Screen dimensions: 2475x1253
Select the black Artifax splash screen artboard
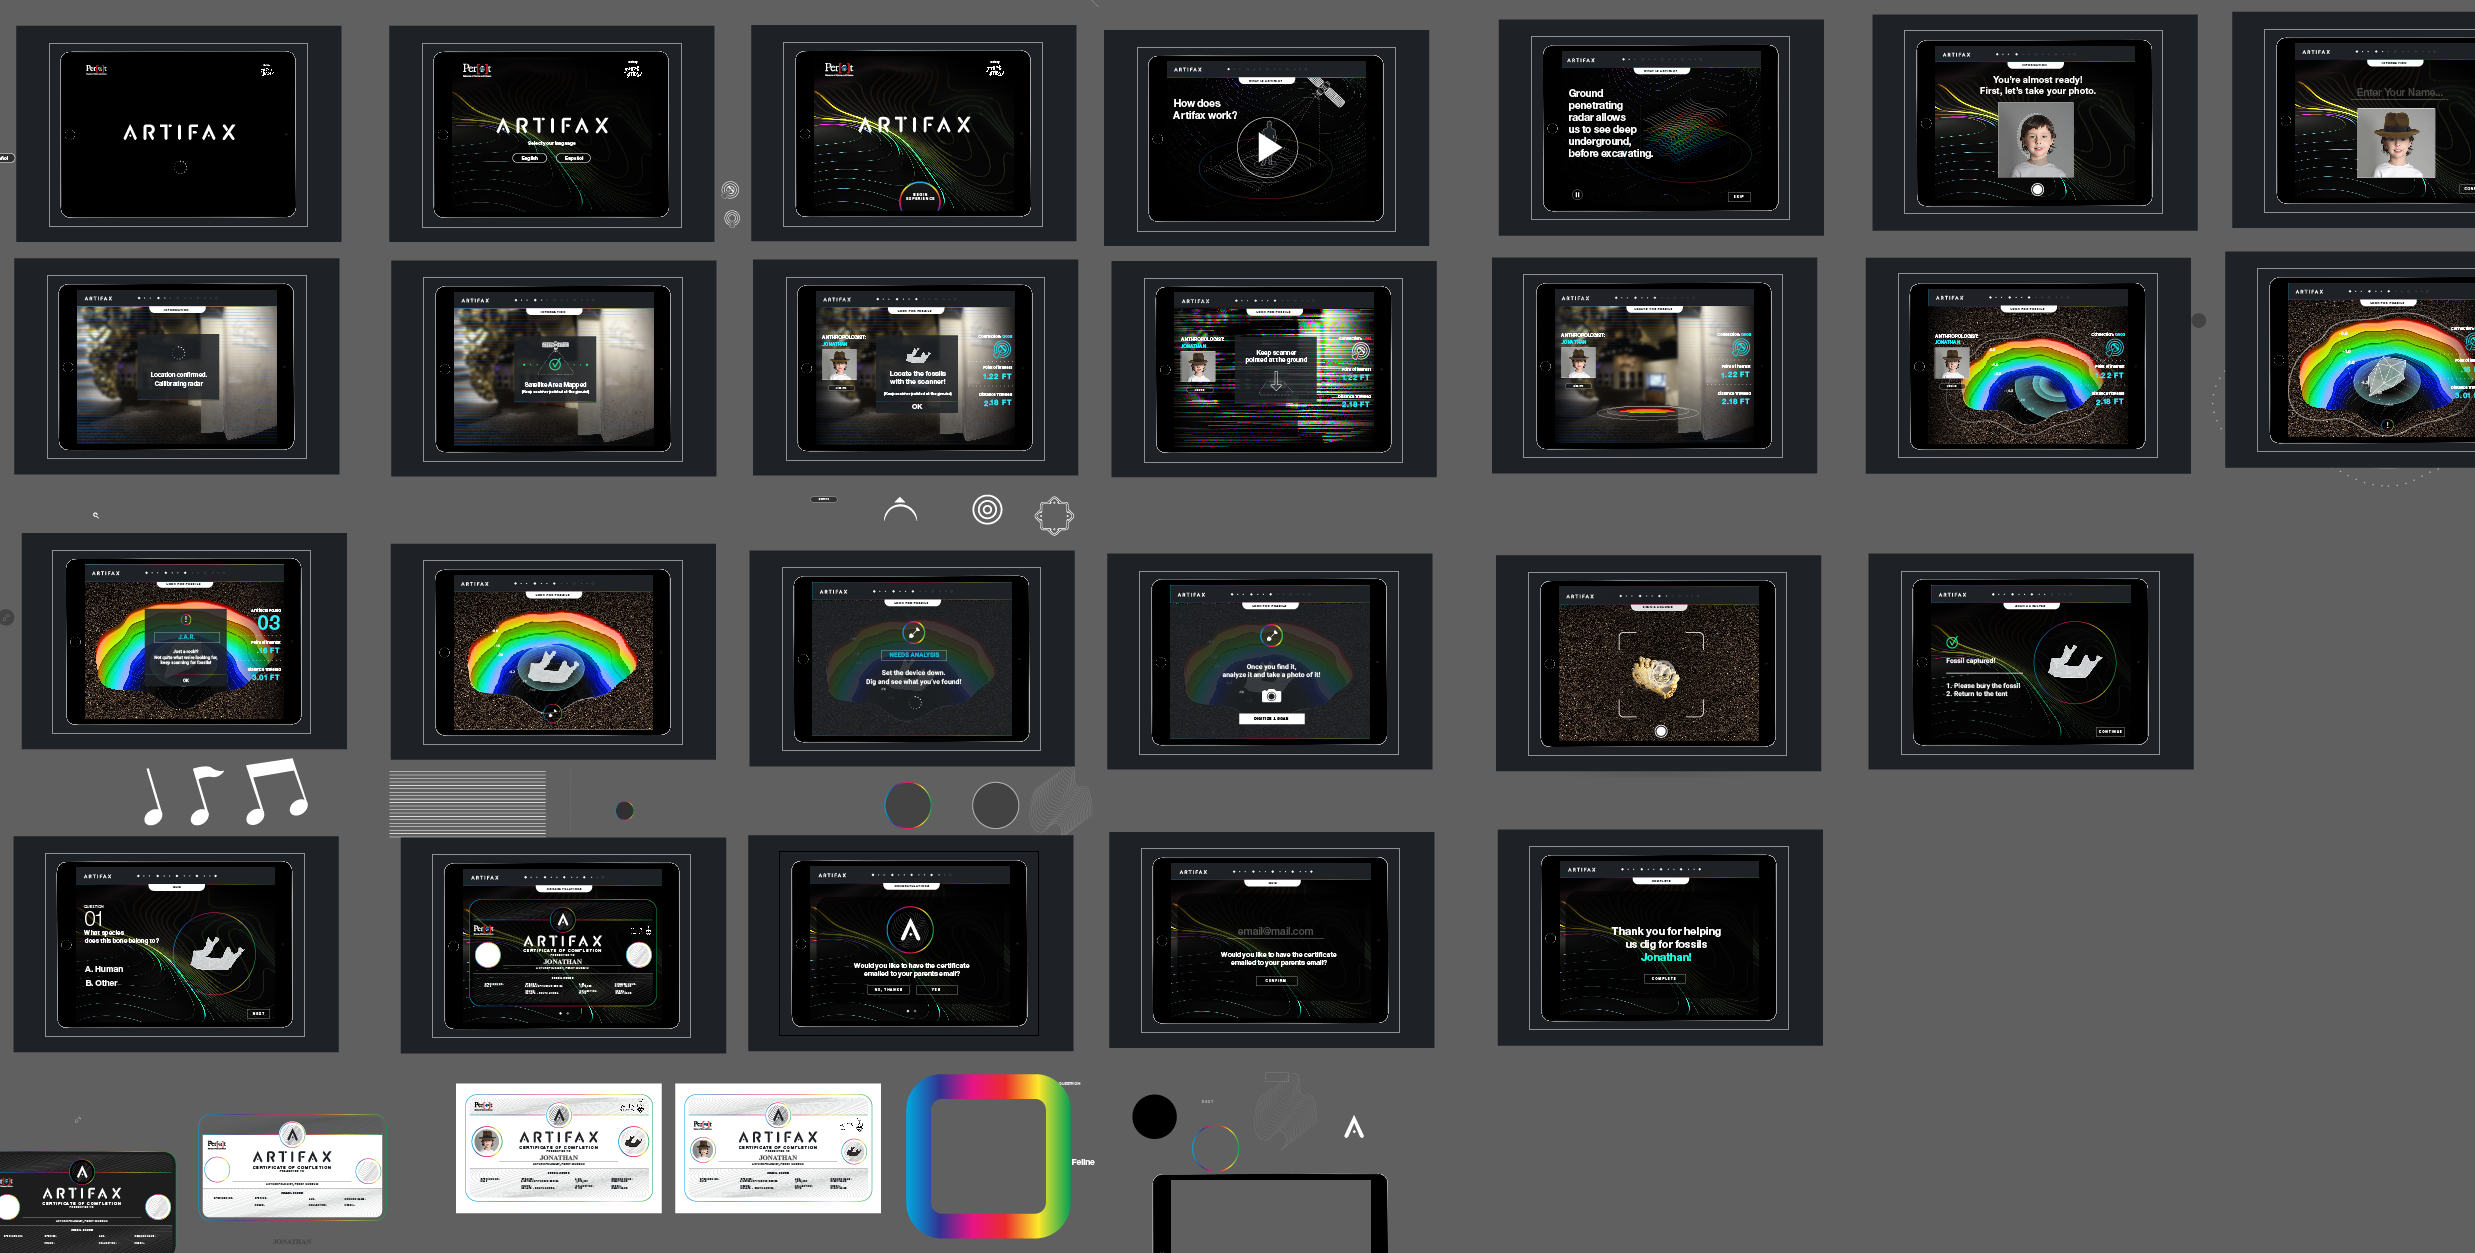tap(178, 134)
